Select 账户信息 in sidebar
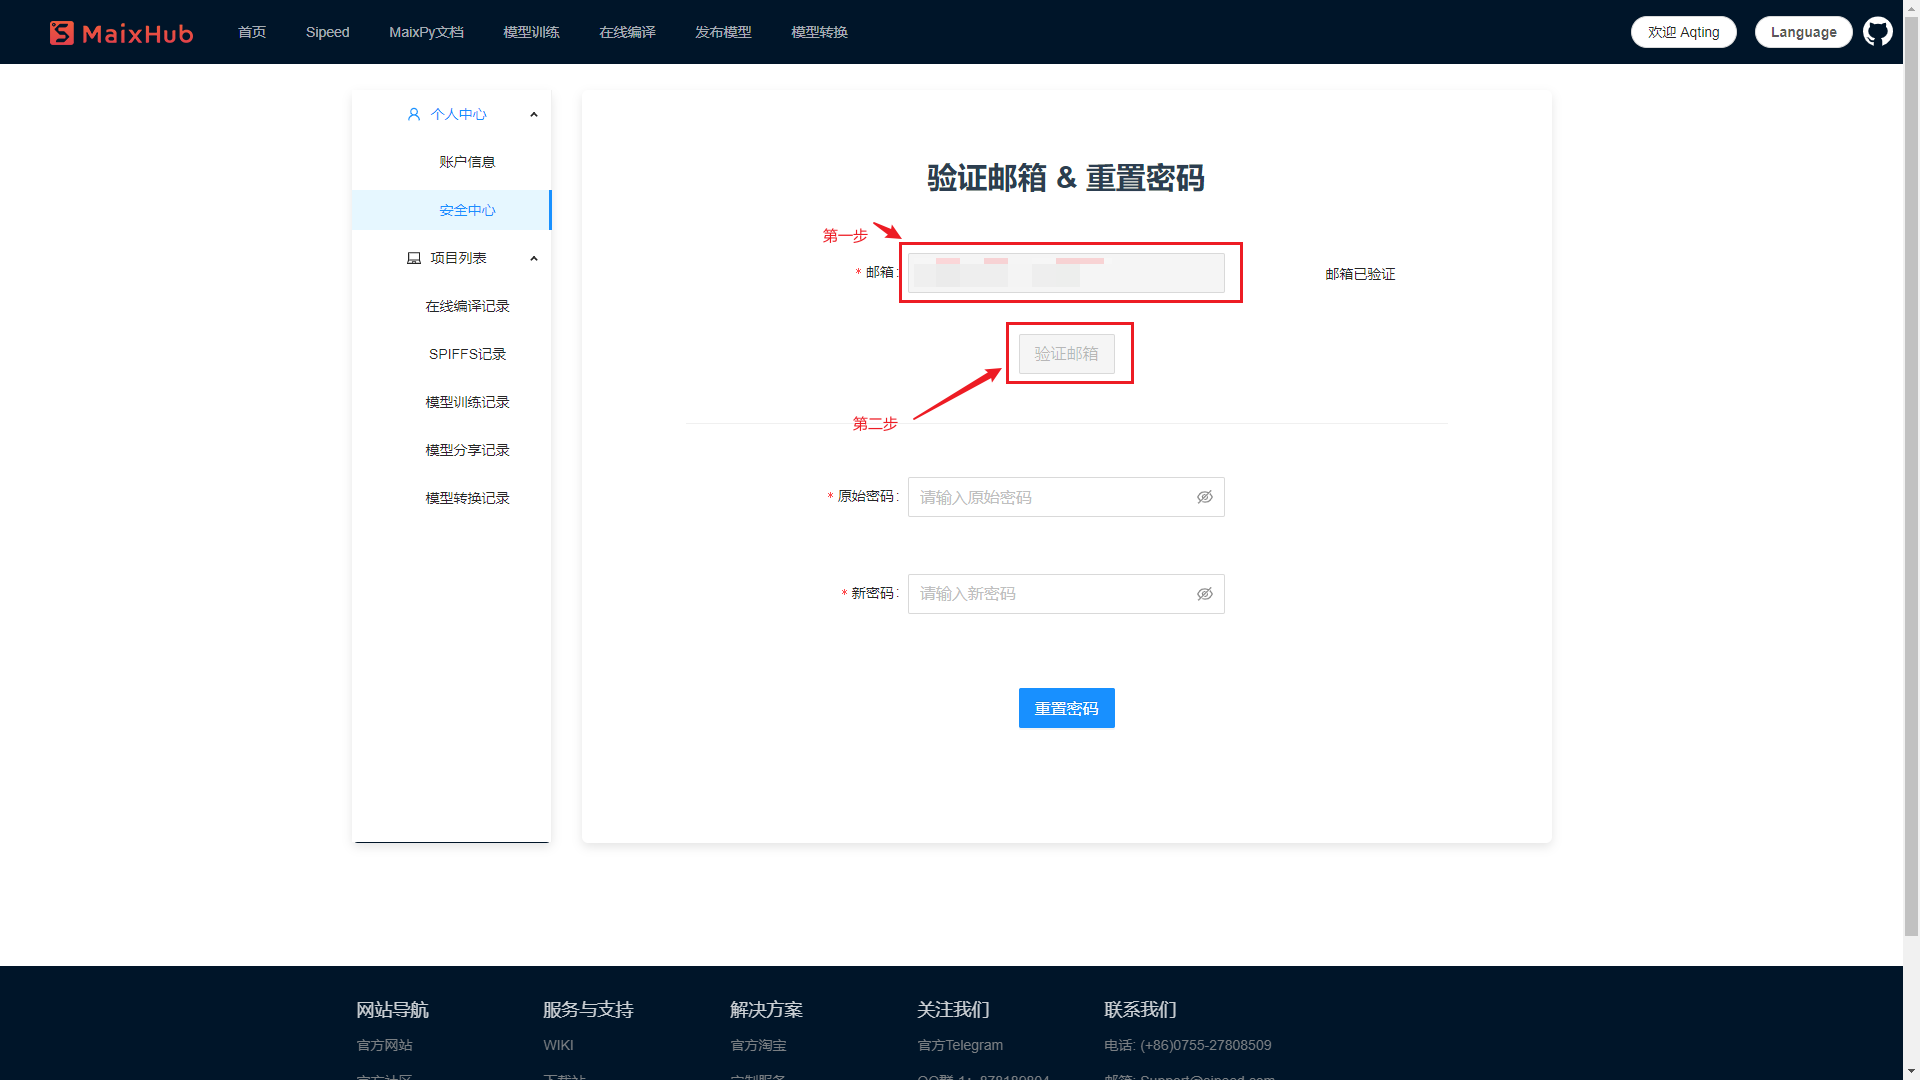Screen dimensions: 1920x1080 (451, 162)
